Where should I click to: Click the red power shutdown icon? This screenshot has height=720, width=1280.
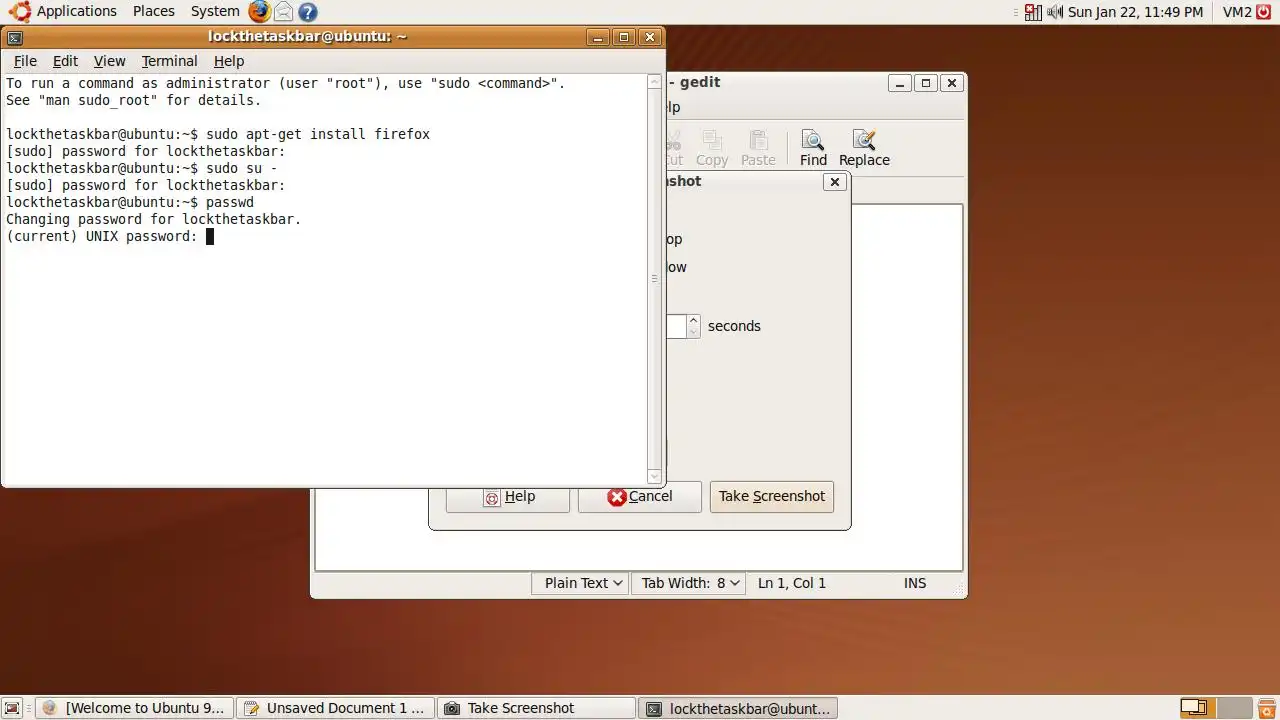[x=1264, y=12]
